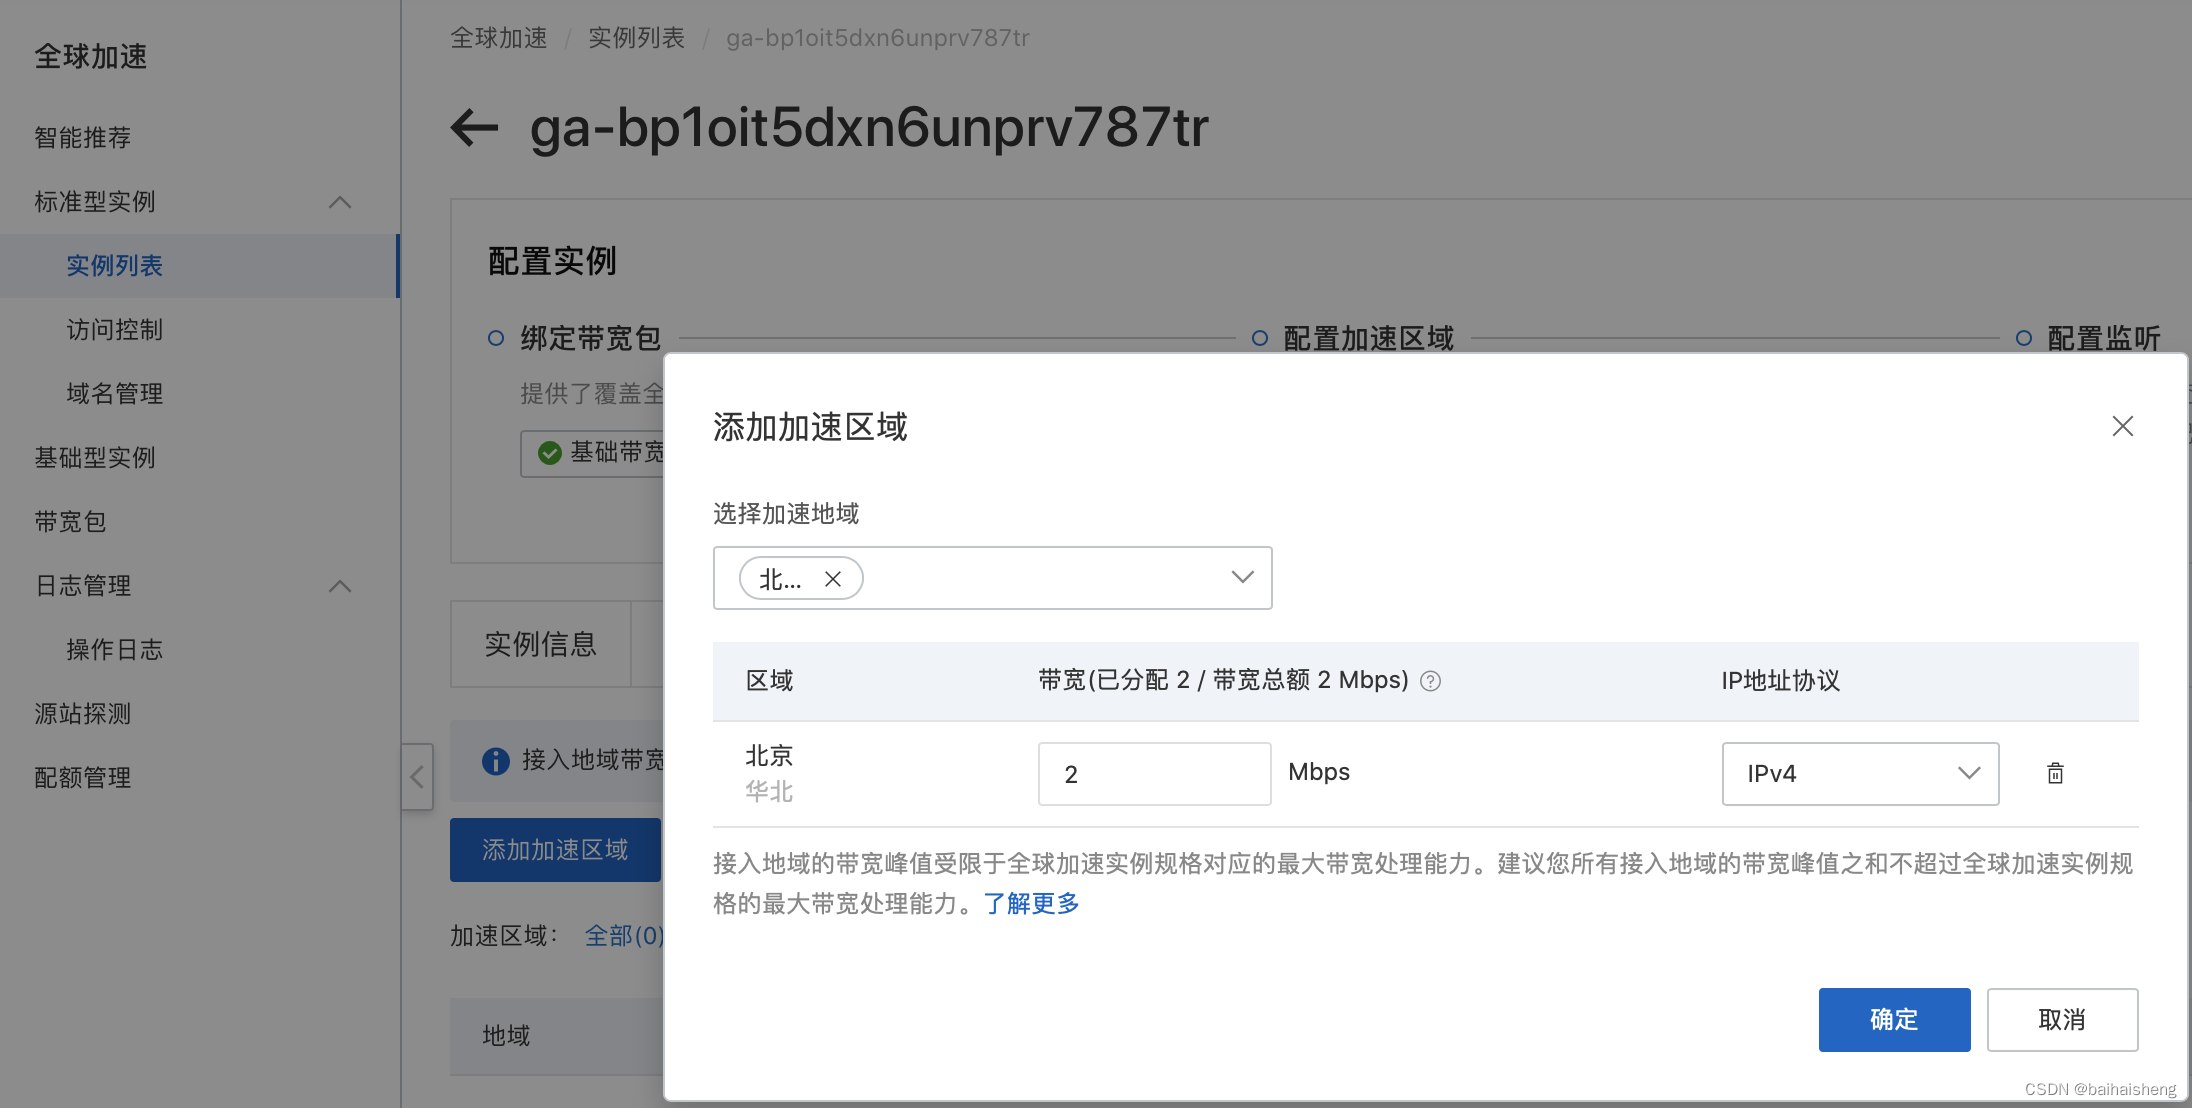Viewport: 2192px width, 1108px height.
Task: Collapse the 日志管理 sidebar section
Action: 341,586
